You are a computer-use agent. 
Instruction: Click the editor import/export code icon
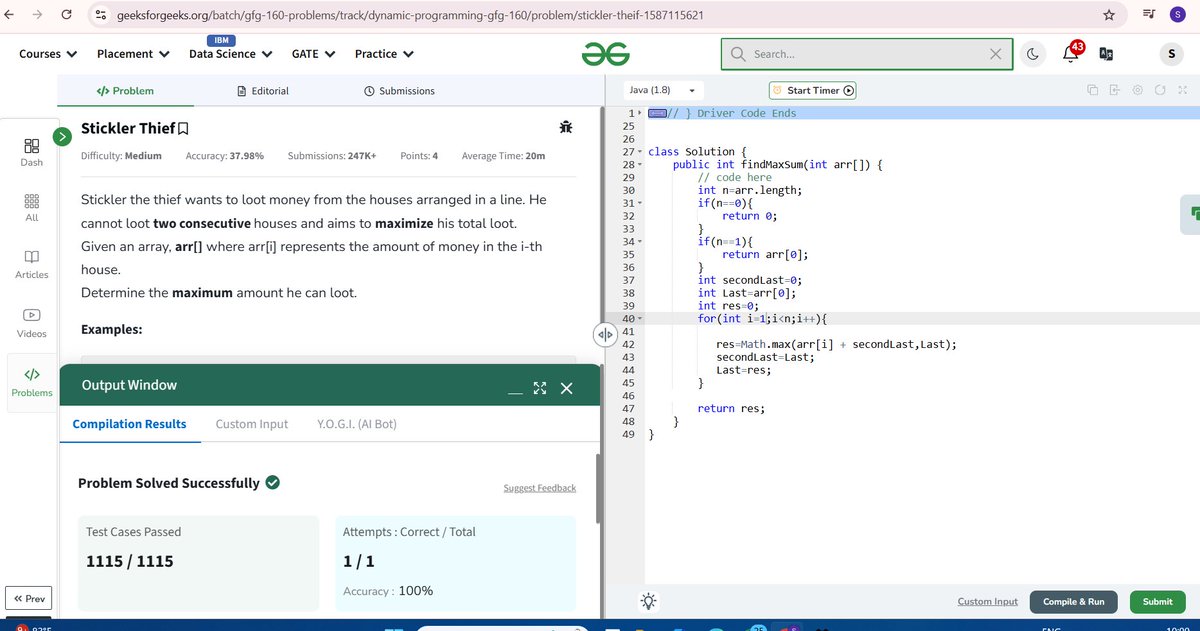[1115, 90]
